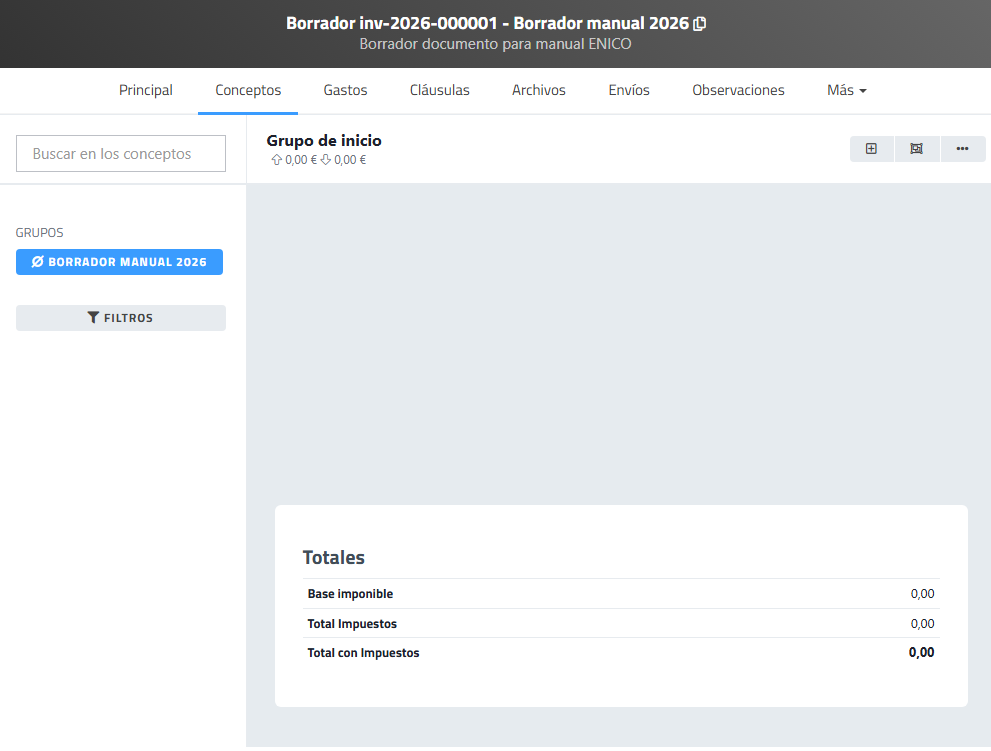The image size is (991, 751).
Task: Select the Archivos tab
Action: tap(538, 90)
